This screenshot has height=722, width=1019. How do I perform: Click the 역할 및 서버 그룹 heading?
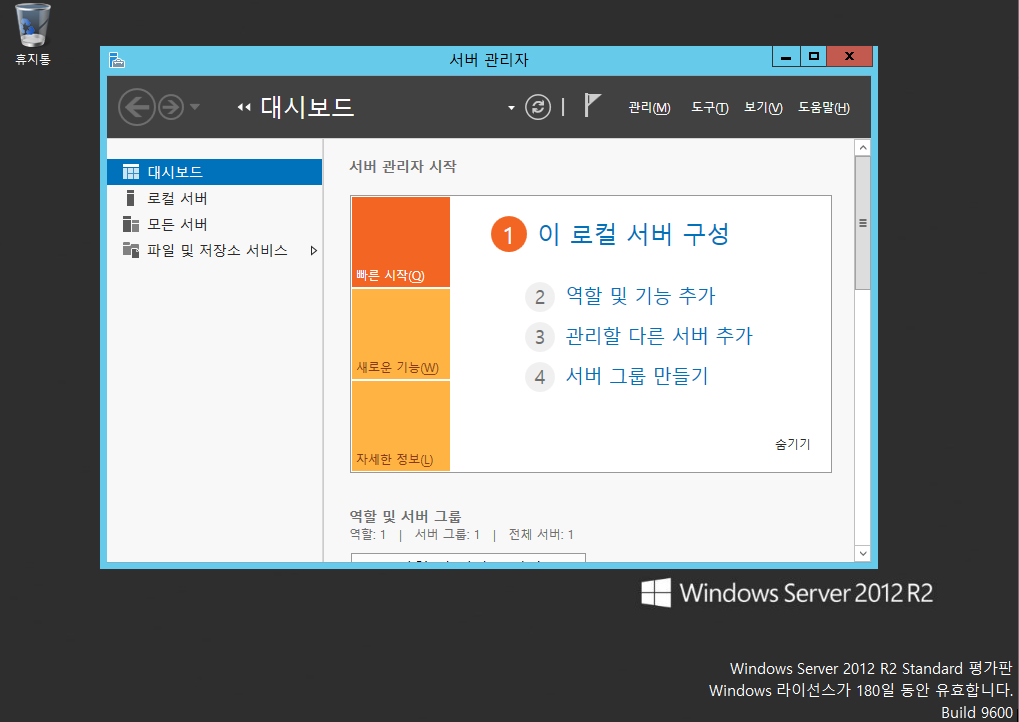[x=406, y=517]
